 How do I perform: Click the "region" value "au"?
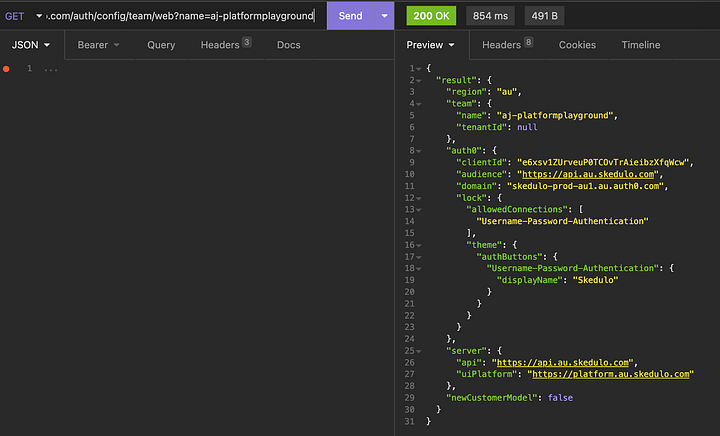507,92
